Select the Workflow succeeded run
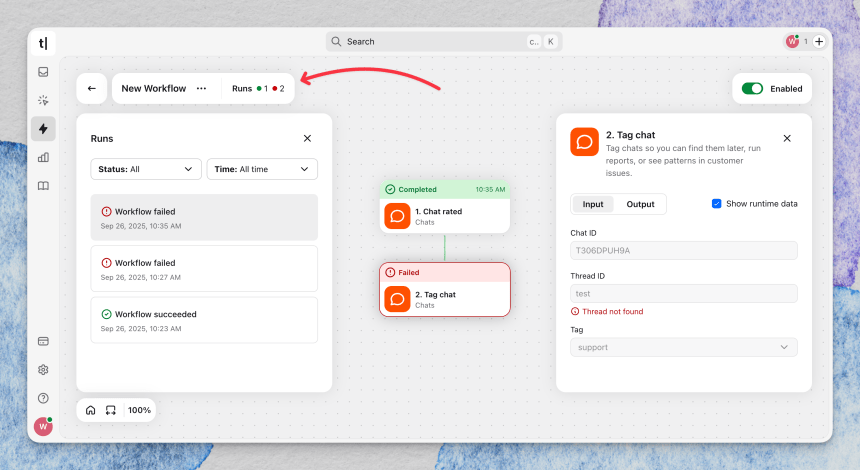Image resolution: width=860 pixels, height=470 pixels. [204, 320]
